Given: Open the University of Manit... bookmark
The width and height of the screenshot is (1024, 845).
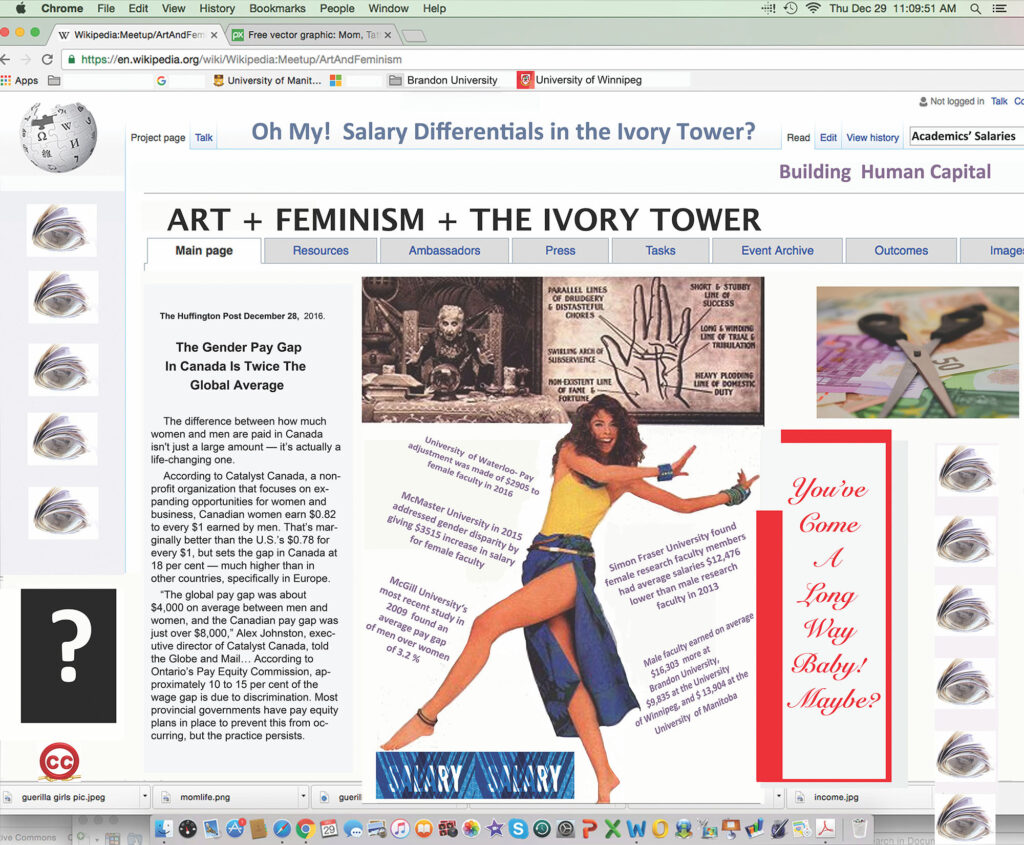Looking at the screenshot, I should point(268,80).
